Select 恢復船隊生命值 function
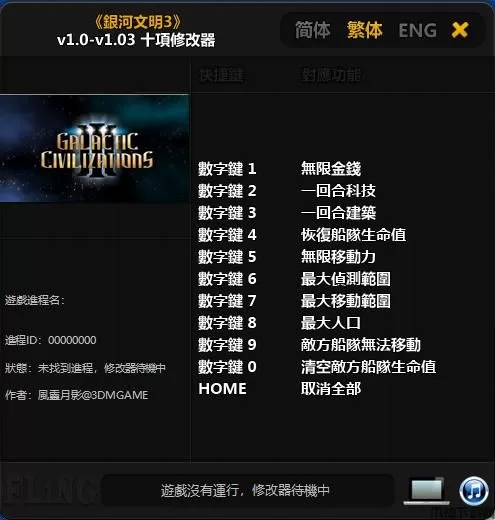This screenshot has height=520, width=495. tap(353, 235)
